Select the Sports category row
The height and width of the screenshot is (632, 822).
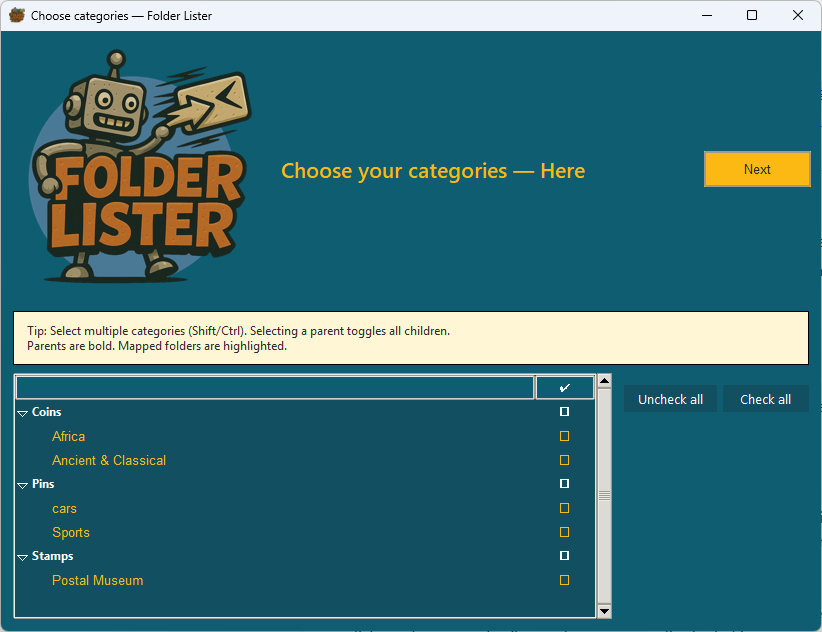click(71, 532)
